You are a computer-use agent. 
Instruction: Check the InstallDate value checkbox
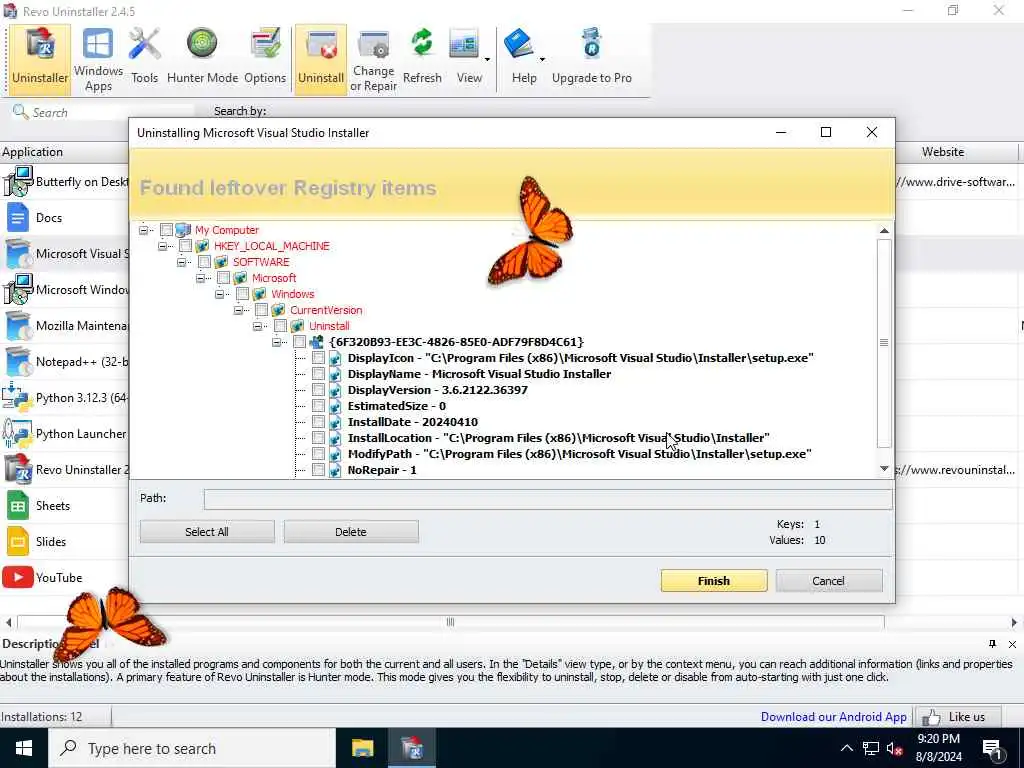(318, 422)
